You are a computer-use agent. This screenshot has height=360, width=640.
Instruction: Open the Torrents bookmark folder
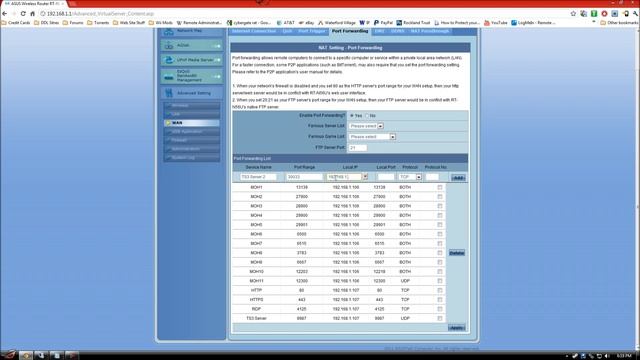(x=98, y=23)
